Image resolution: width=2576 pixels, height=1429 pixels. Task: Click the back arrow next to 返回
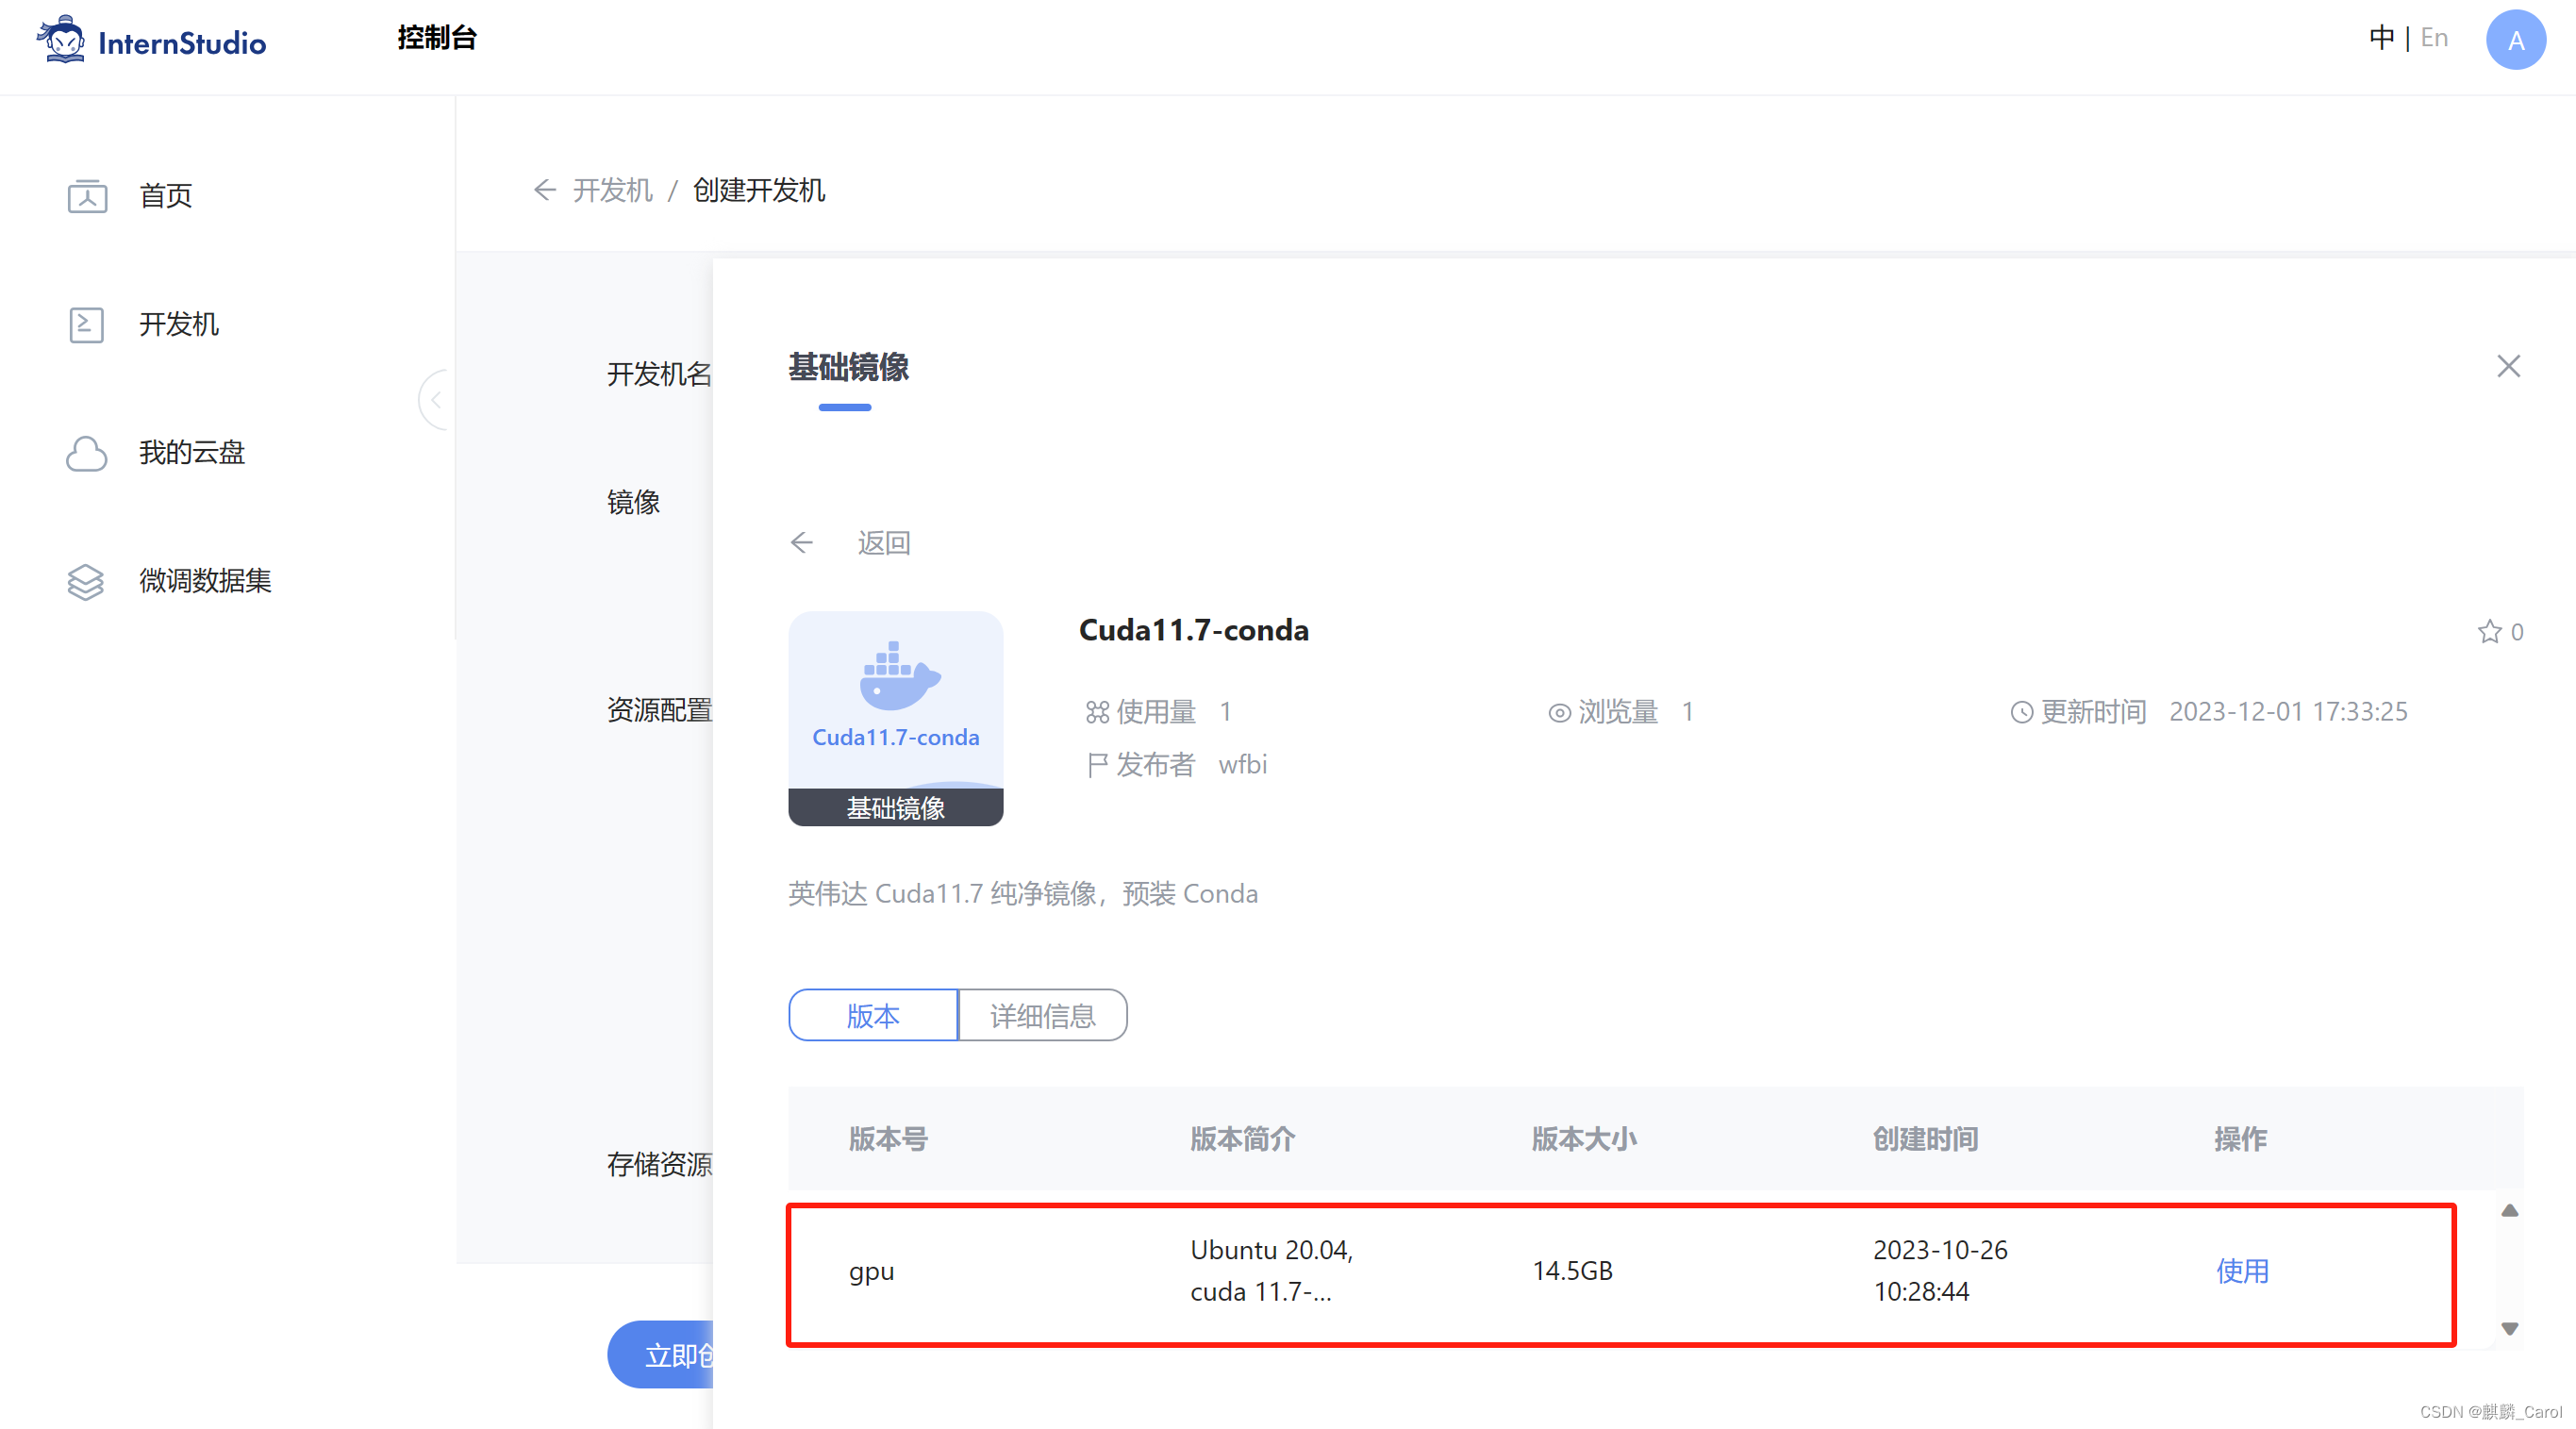pyautogui.click(x=802, y=542)
